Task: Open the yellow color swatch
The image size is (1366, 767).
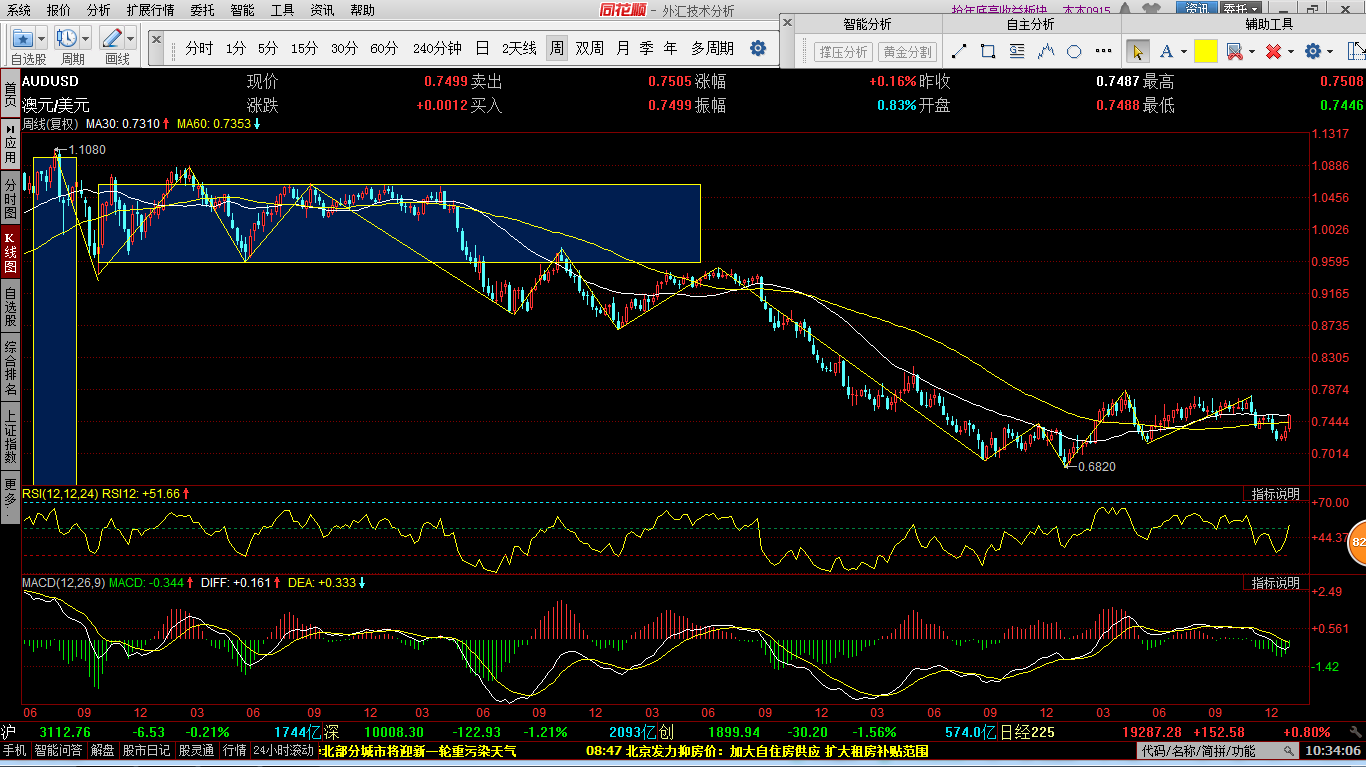Action: (x=1206, y=51)
